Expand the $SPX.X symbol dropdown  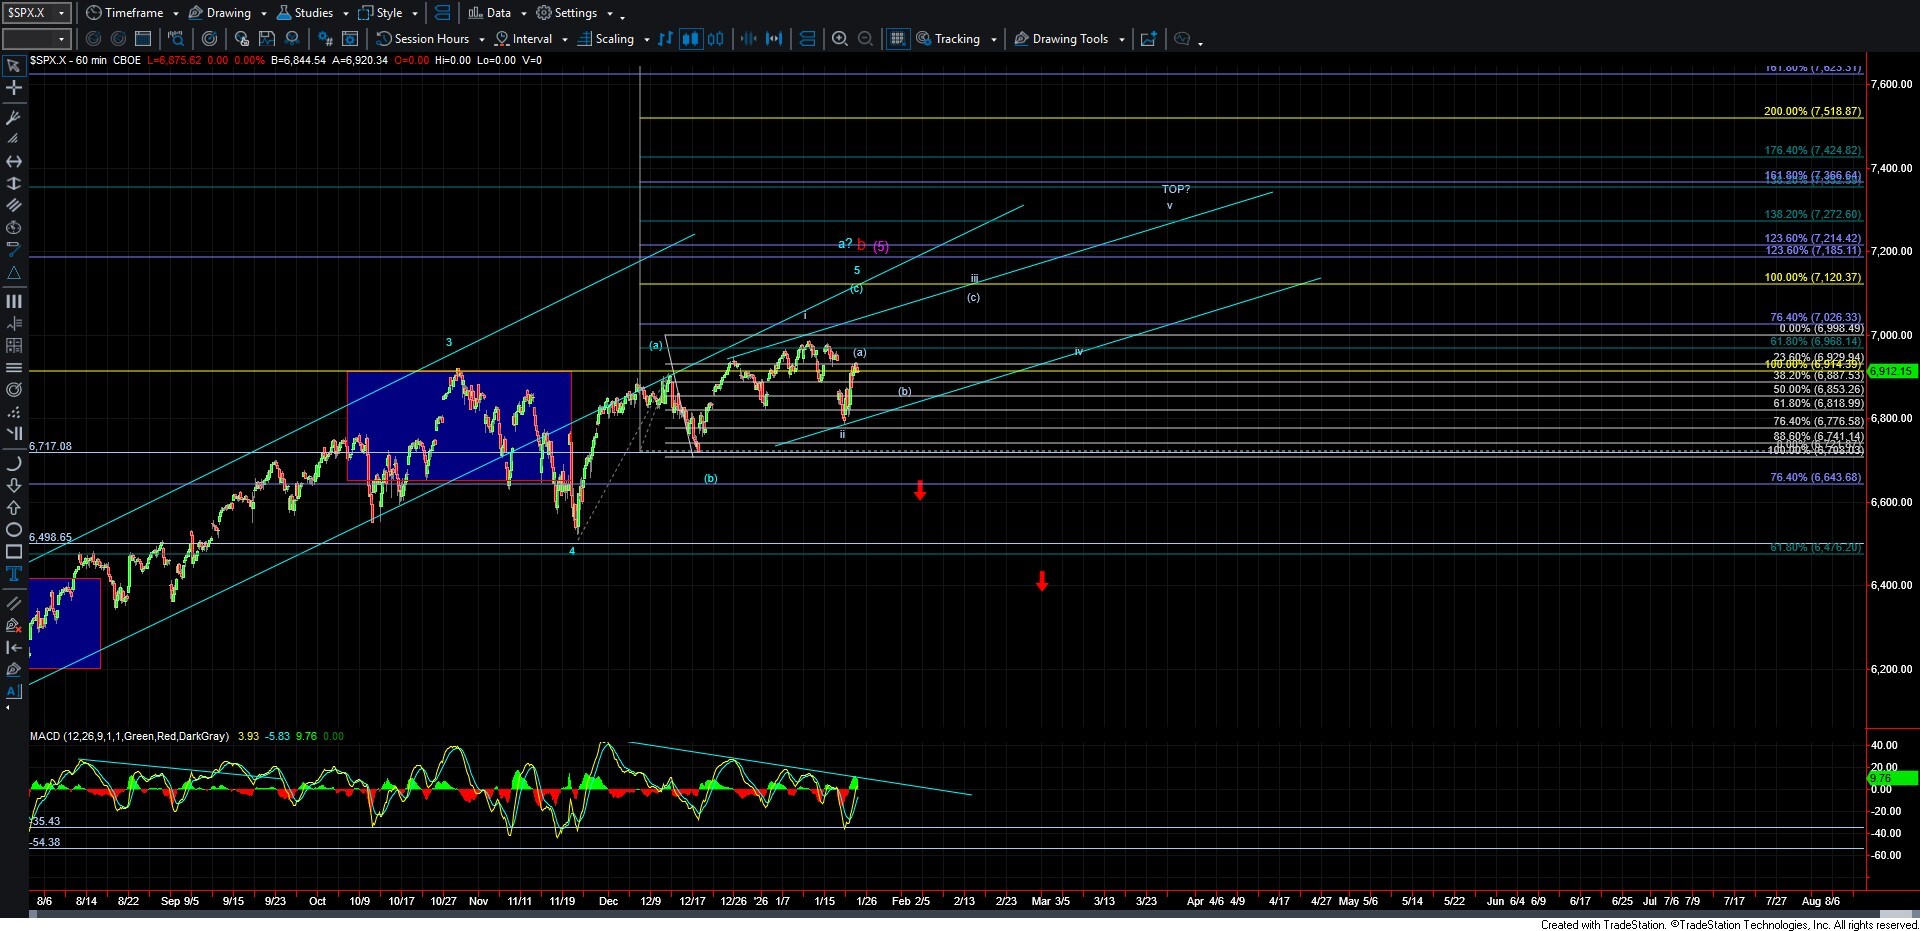tap(61, 13)
